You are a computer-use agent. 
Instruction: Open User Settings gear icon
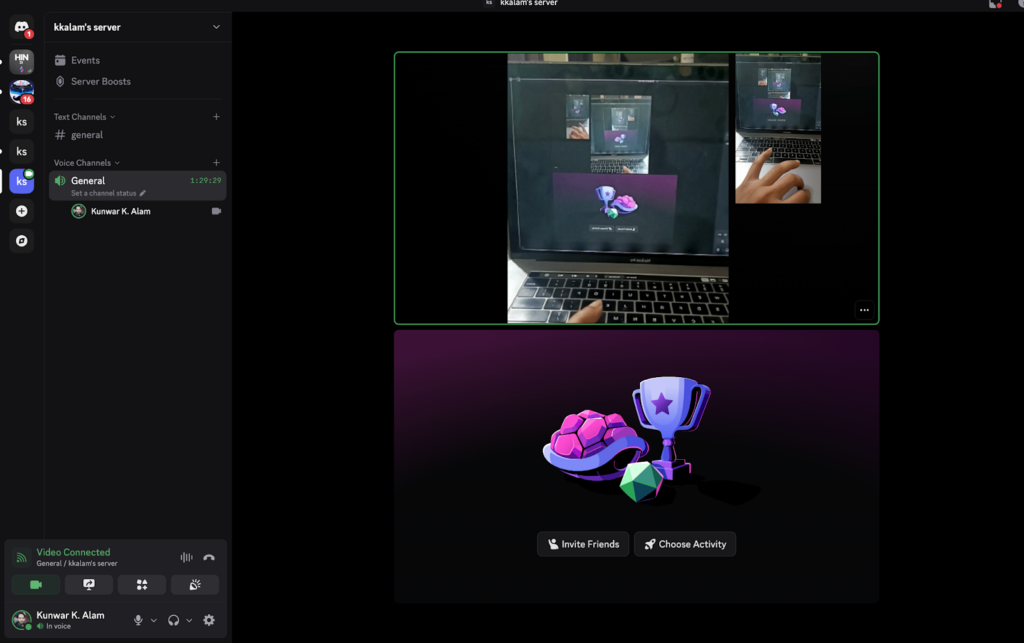(x=209, y=620)
